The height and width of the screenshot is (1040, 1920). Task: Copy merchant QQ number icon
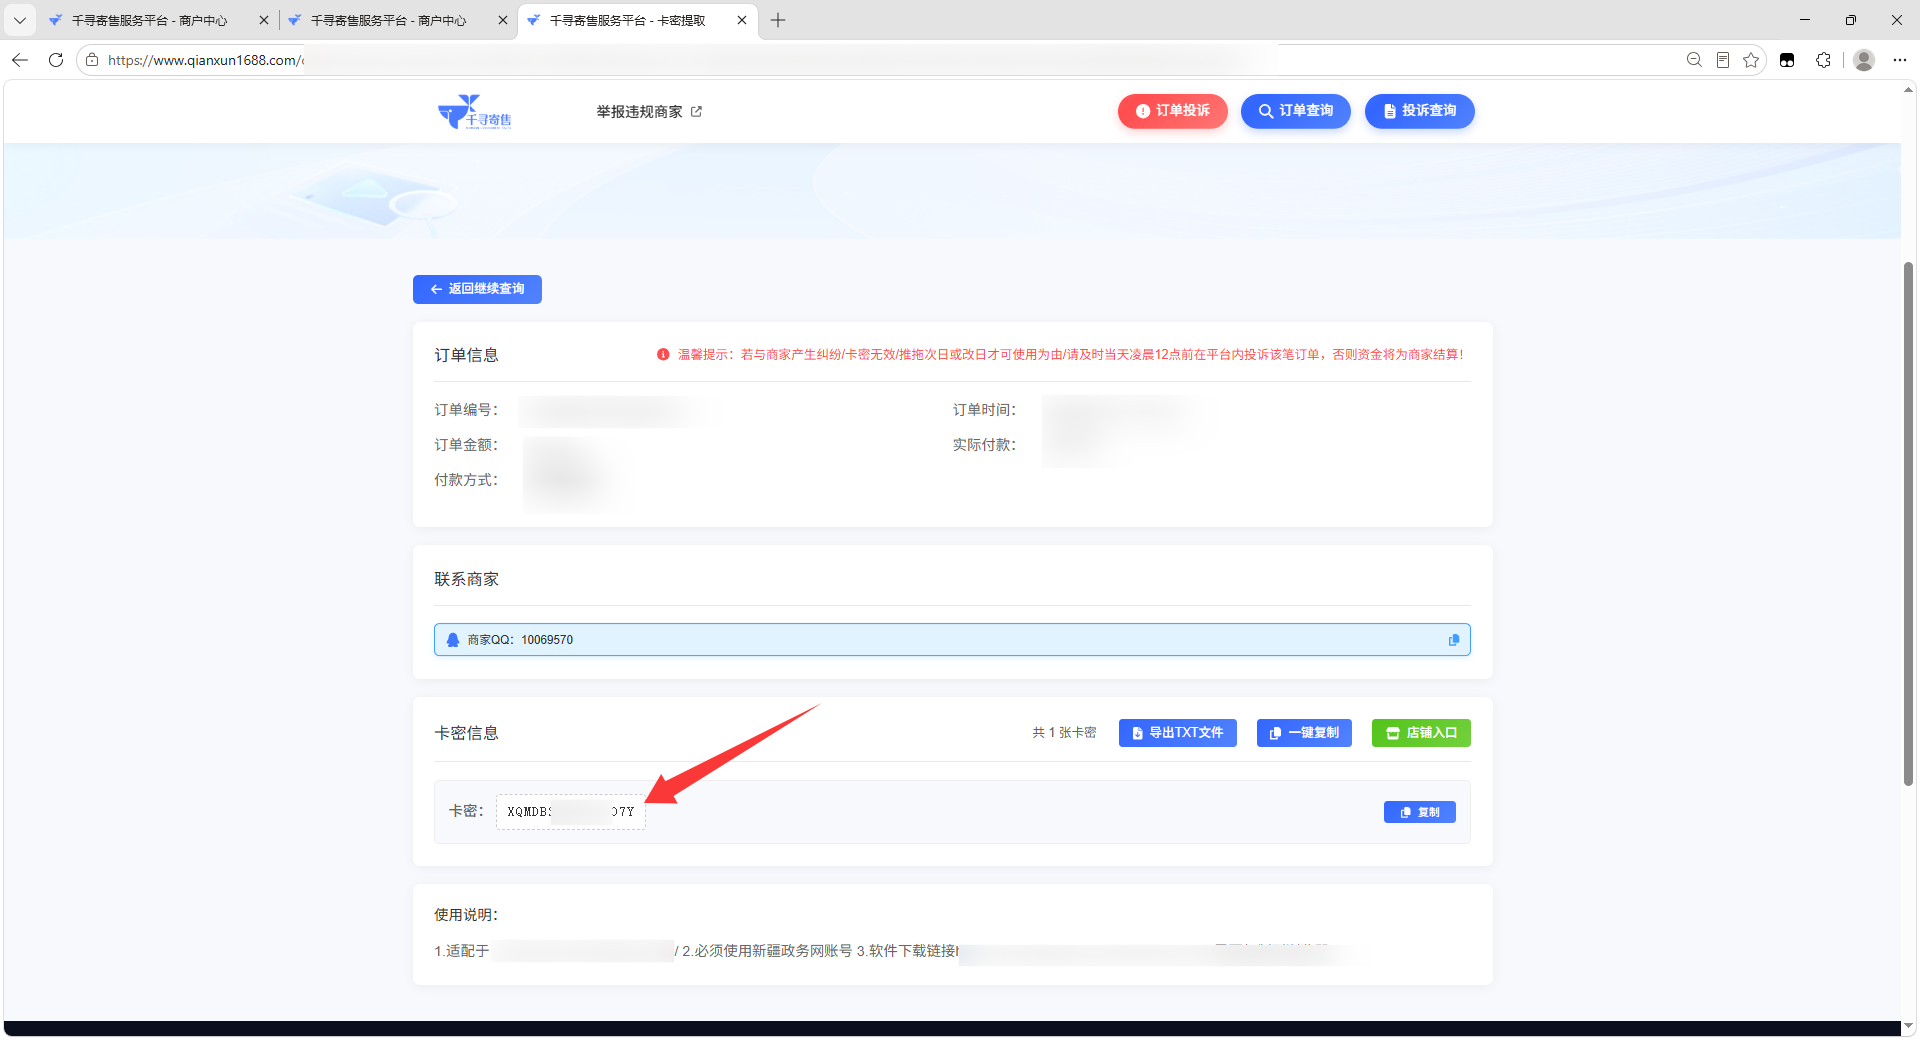click(1454, 640)
